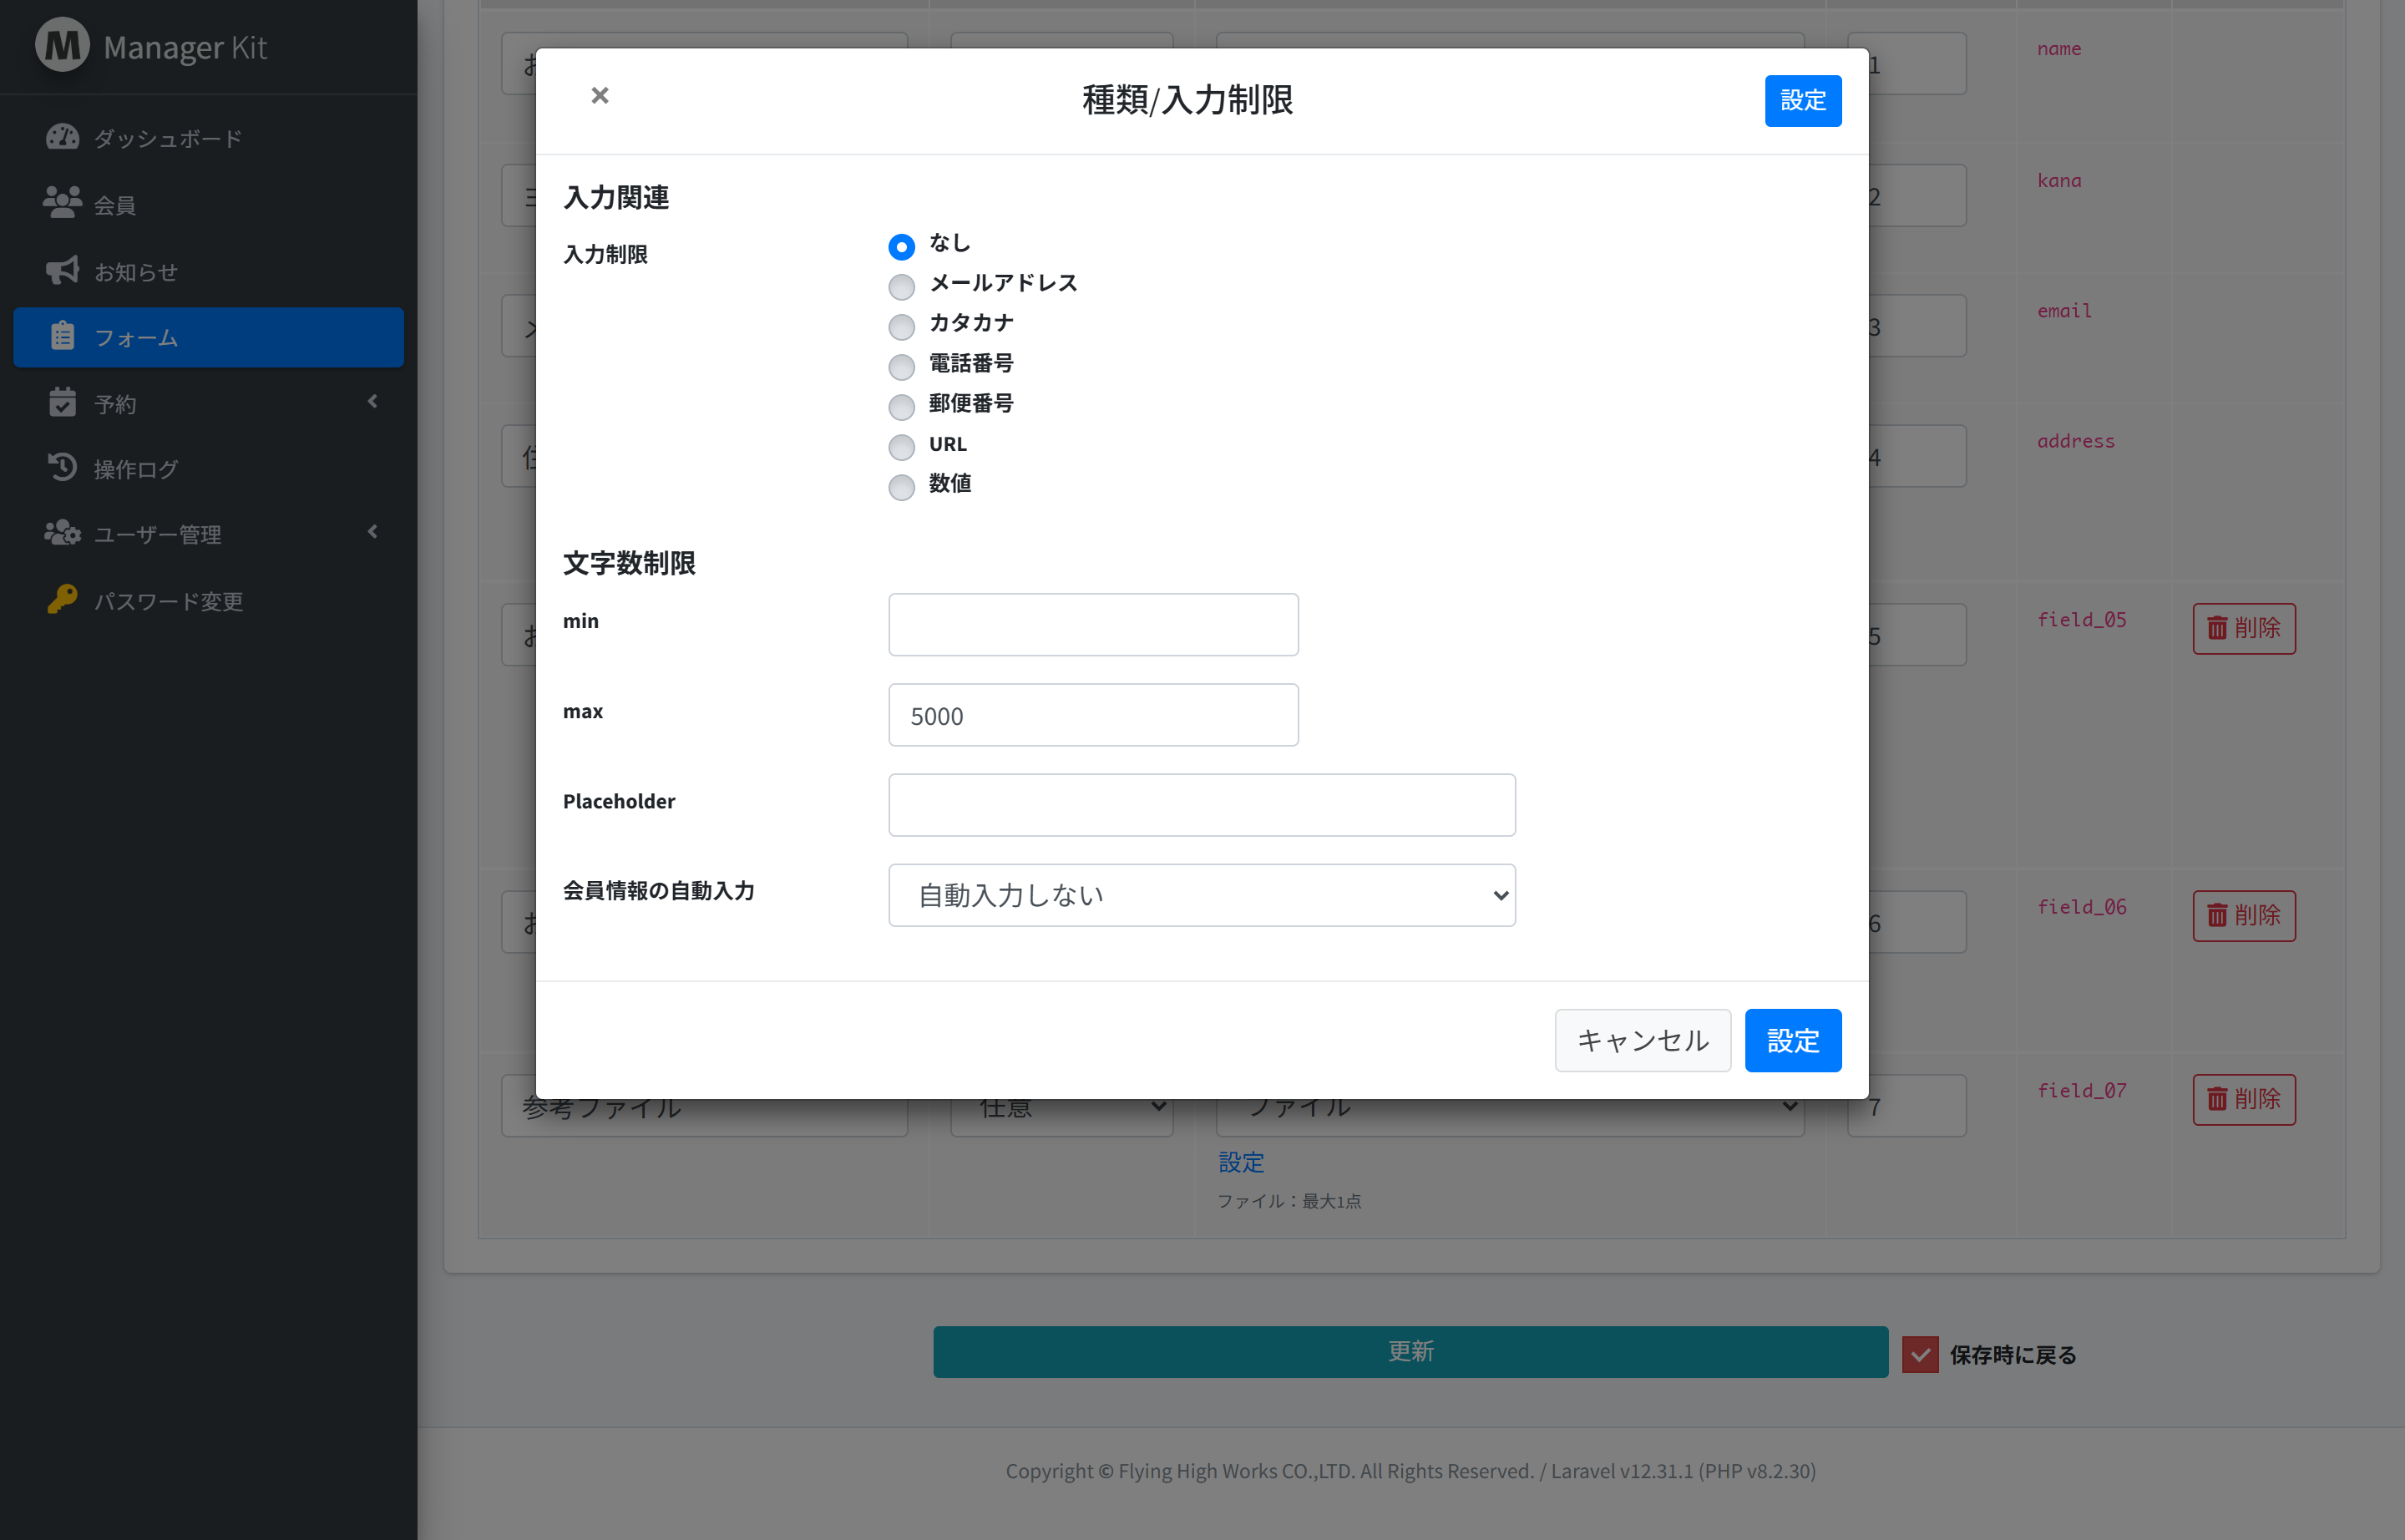Click the 予約 calendar icon
The height and width of the screenshot is (1540, 2405).
pyautogui.click(x=62, y=402)
